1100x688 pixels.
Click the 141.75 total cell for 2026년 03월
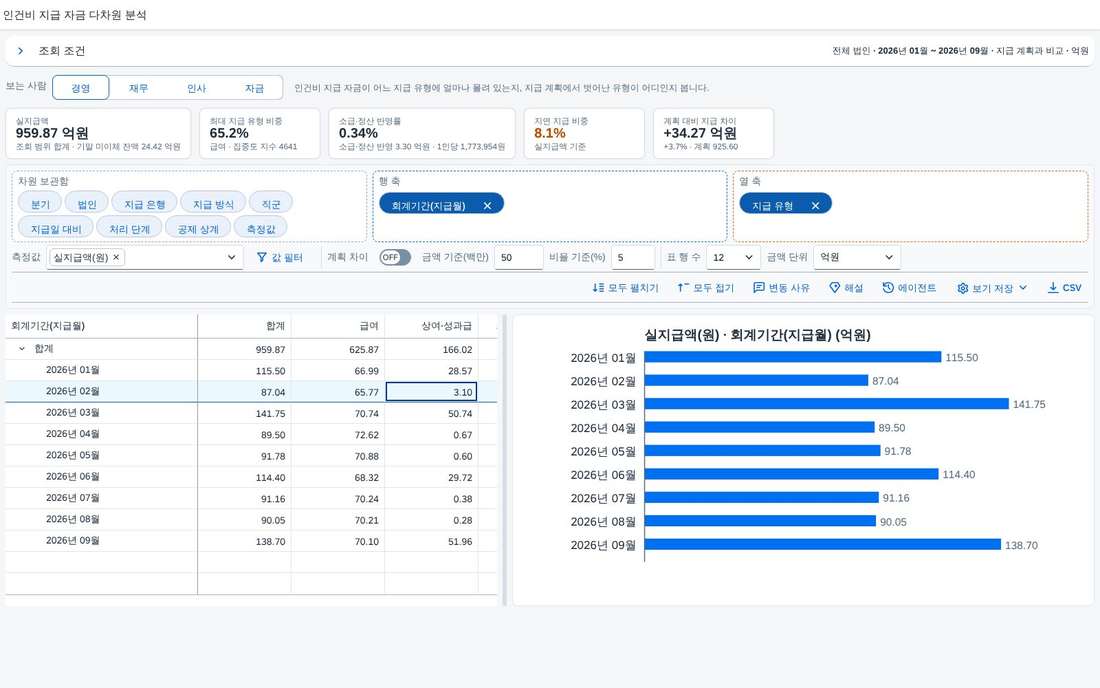pyautogui.click(x=244, y=414)
